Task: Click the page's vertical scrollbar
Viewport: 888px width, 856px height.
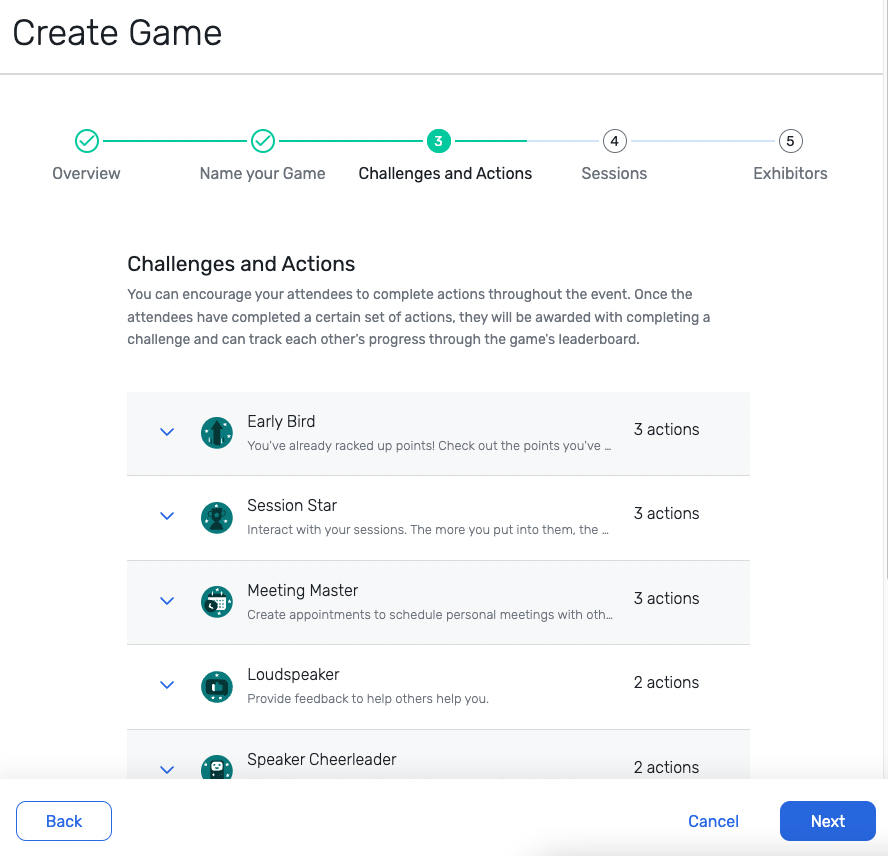Action: (x=884, y=300)
